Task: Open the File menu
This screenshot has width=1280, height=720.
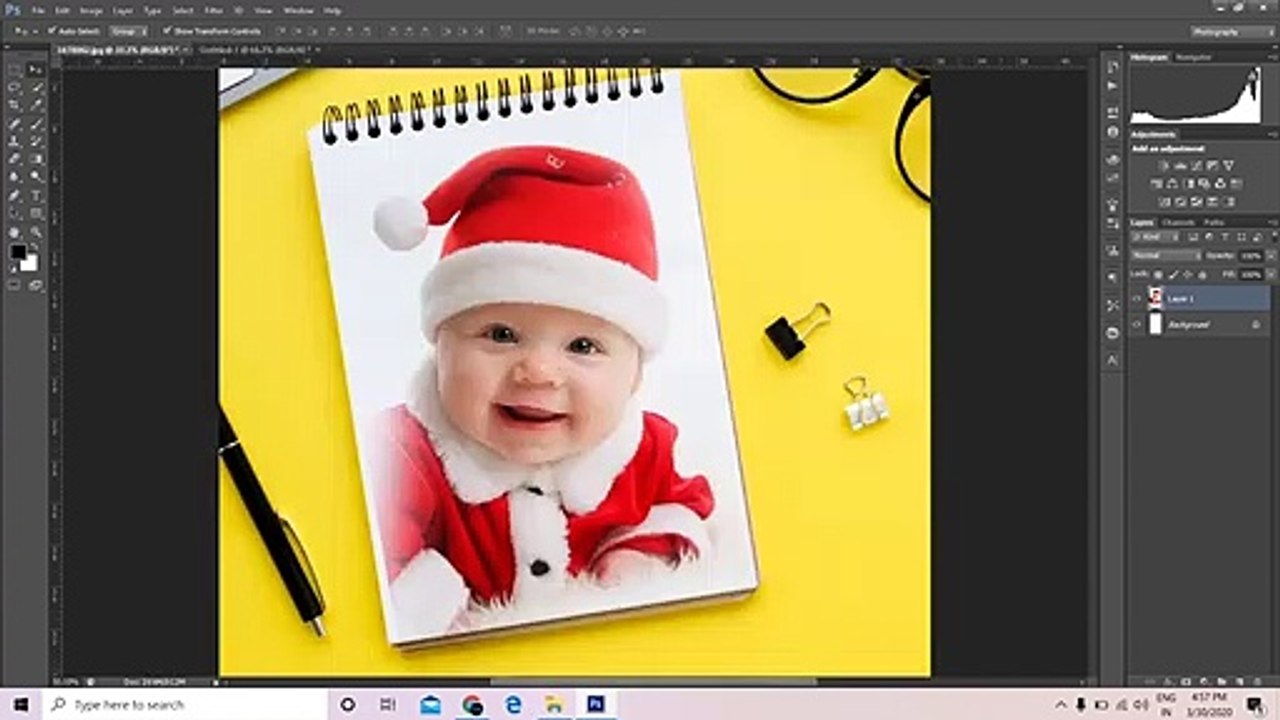Action: pyautogui.click(x=37, y=10)
